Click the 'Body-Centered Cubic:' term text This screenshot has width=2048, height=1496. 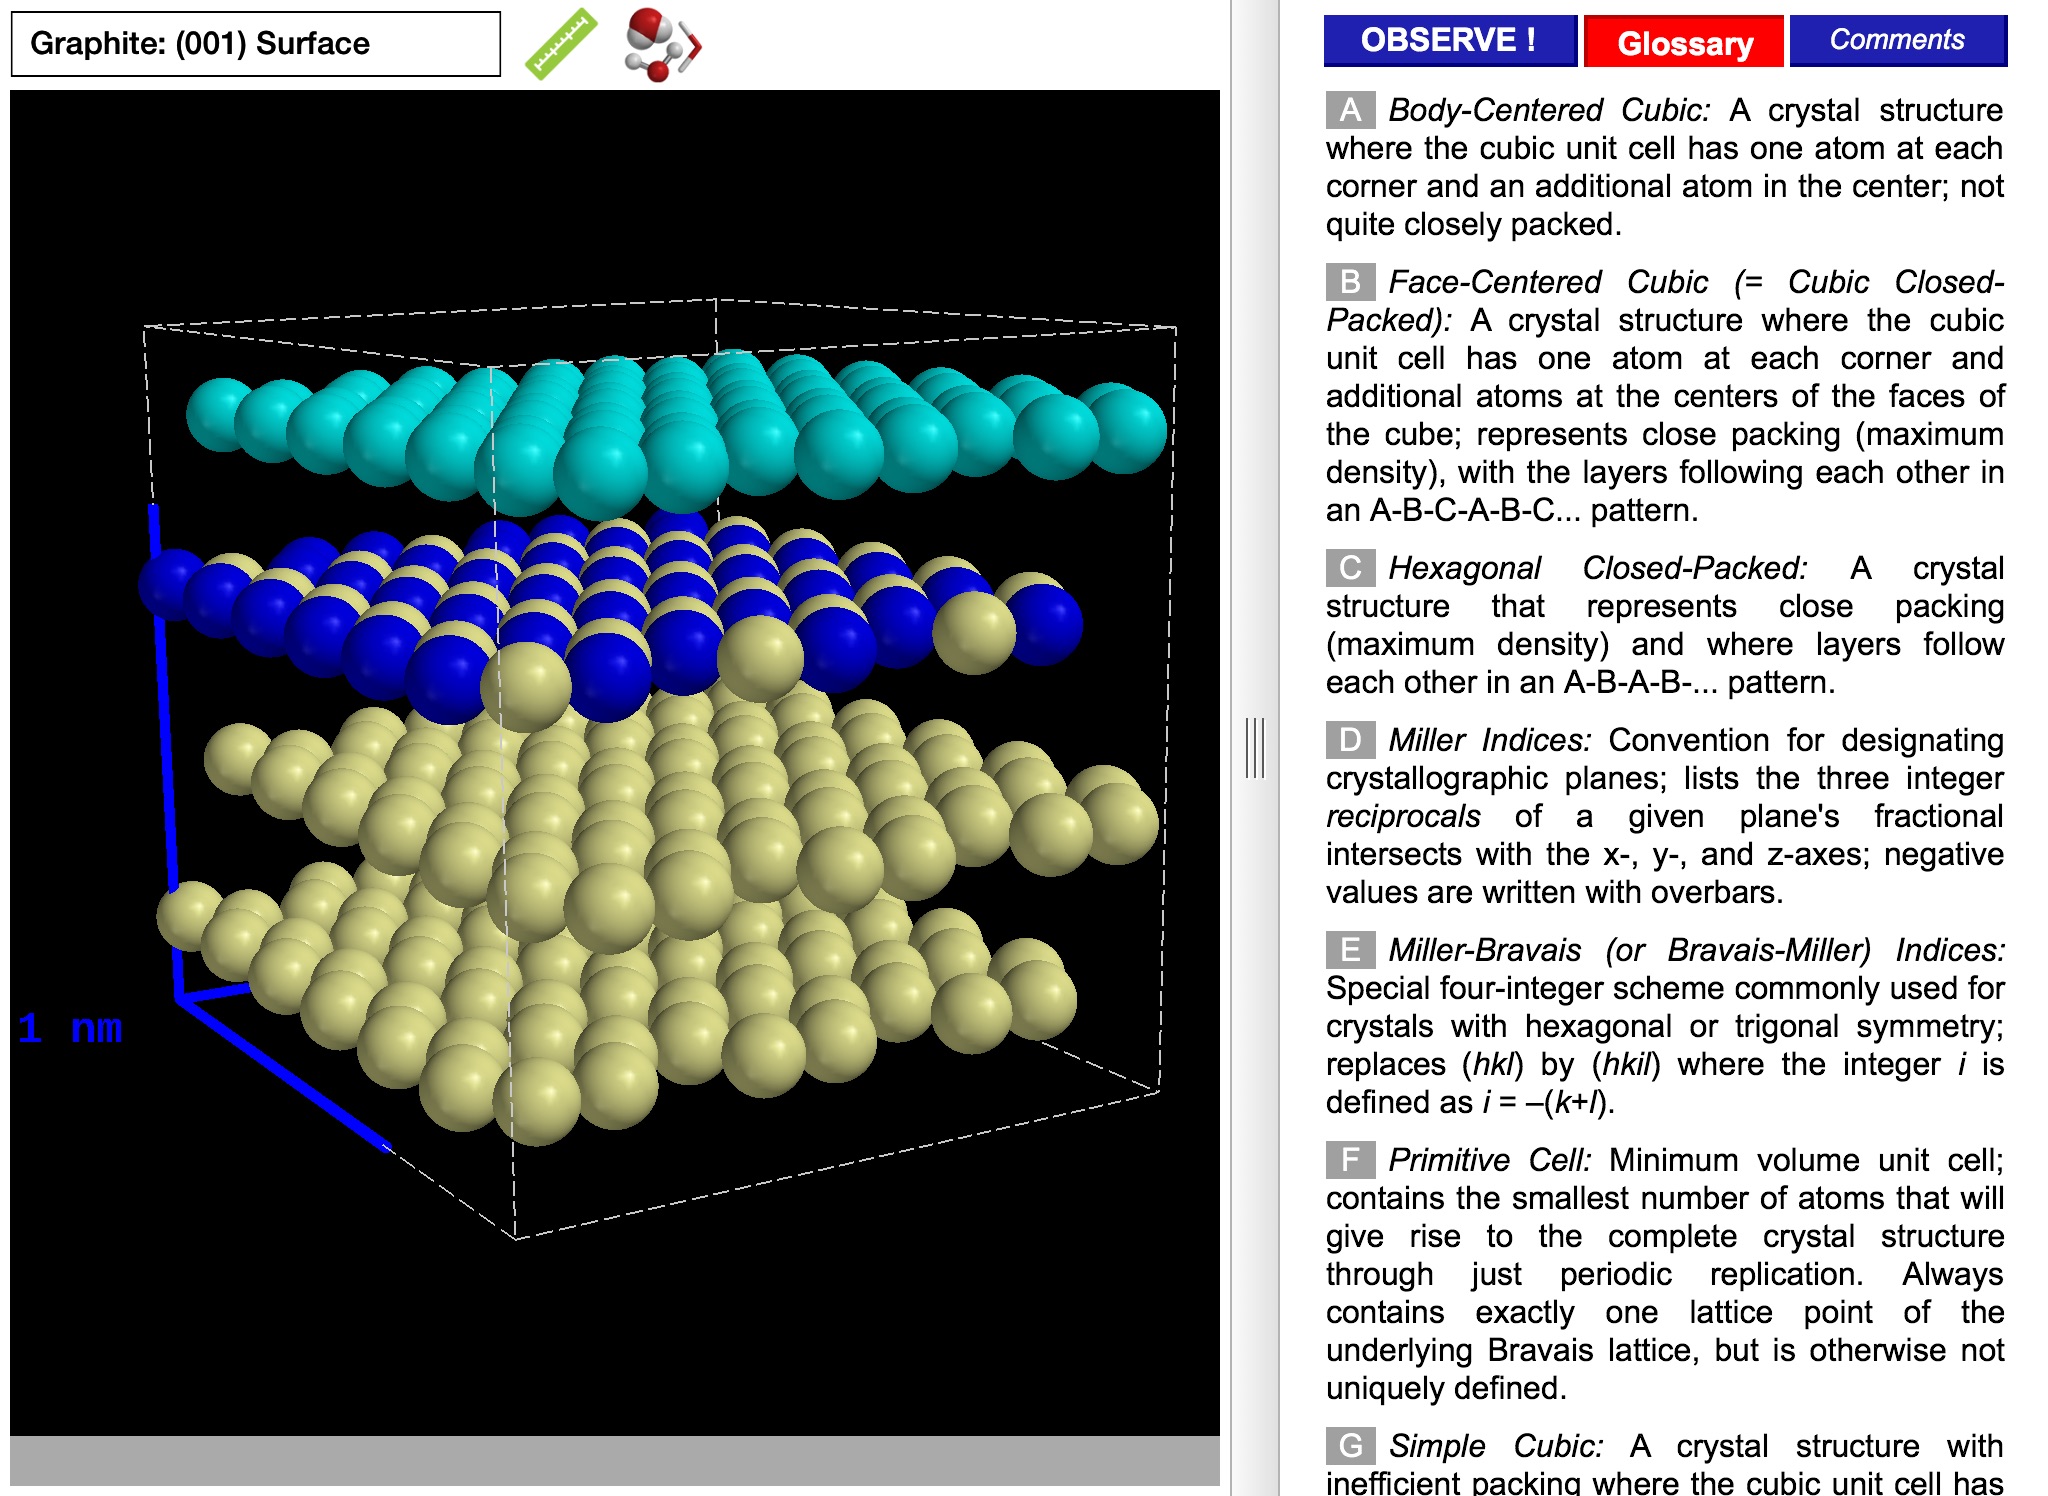tap(1549, 110)
